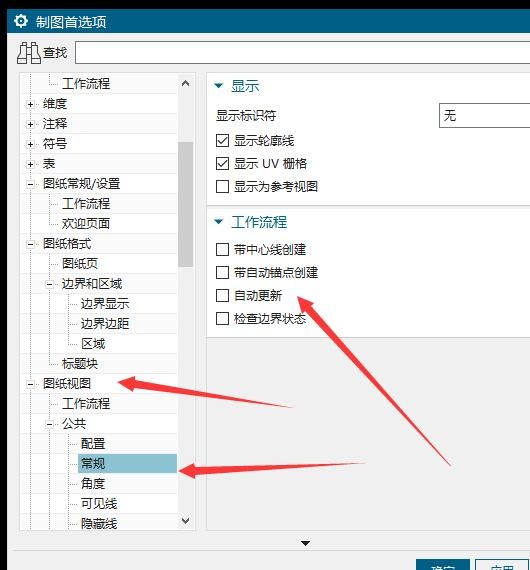Click the gear icon in the title bar
Screen dimensions: 530x570
[x=21, y=21]
